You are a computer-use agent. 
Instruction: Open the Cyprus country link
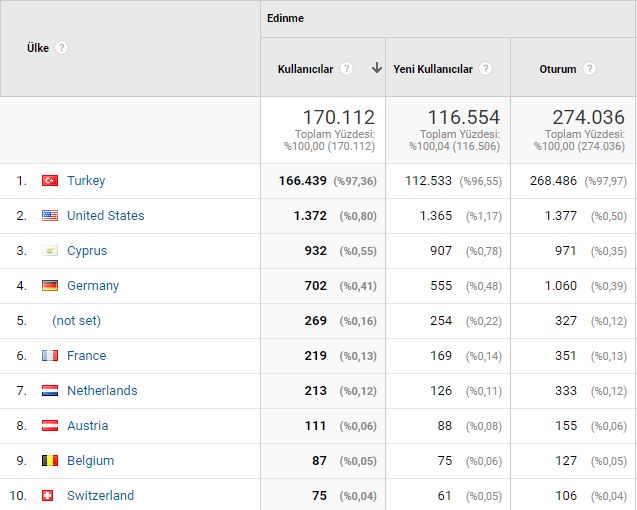[x=87, y=251]
